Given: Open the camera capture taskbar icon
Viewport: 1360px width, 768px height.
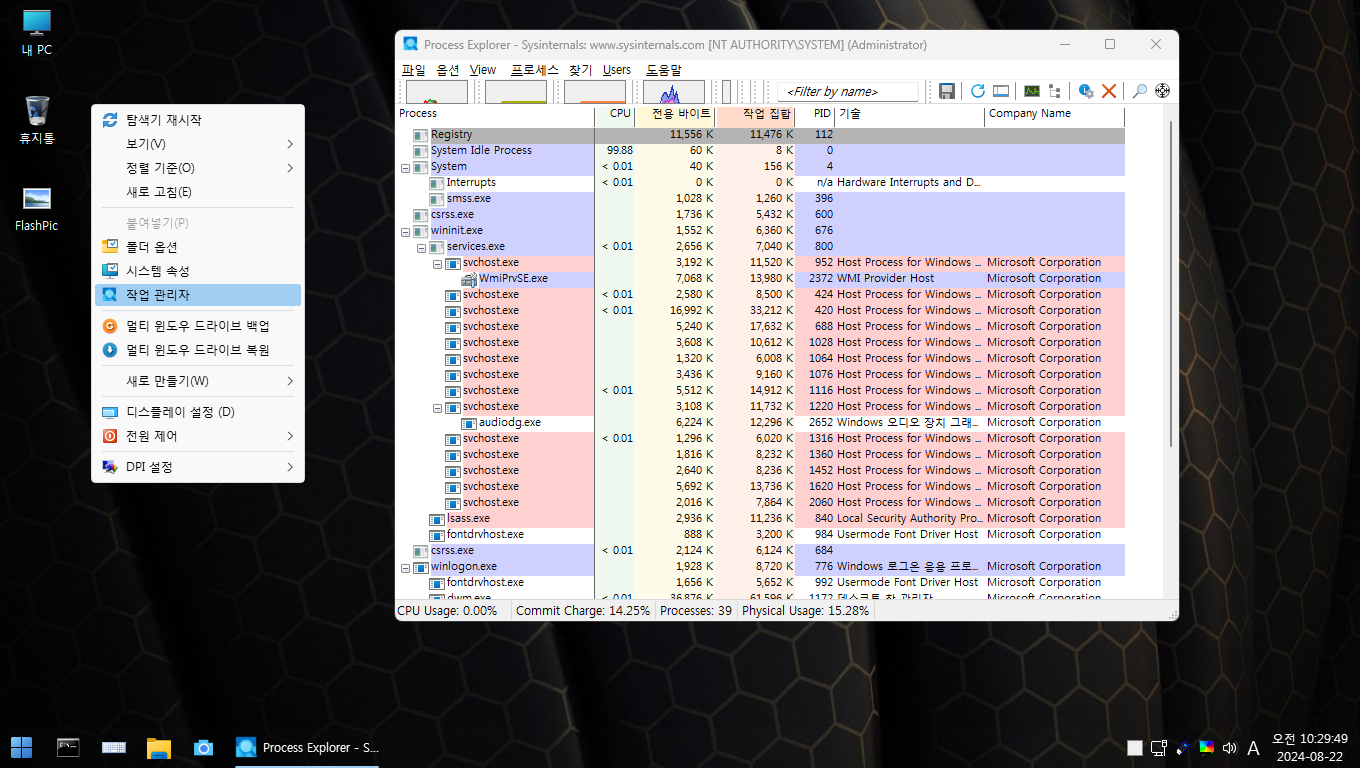Looking at the screenshot, I should pos(203,747).
